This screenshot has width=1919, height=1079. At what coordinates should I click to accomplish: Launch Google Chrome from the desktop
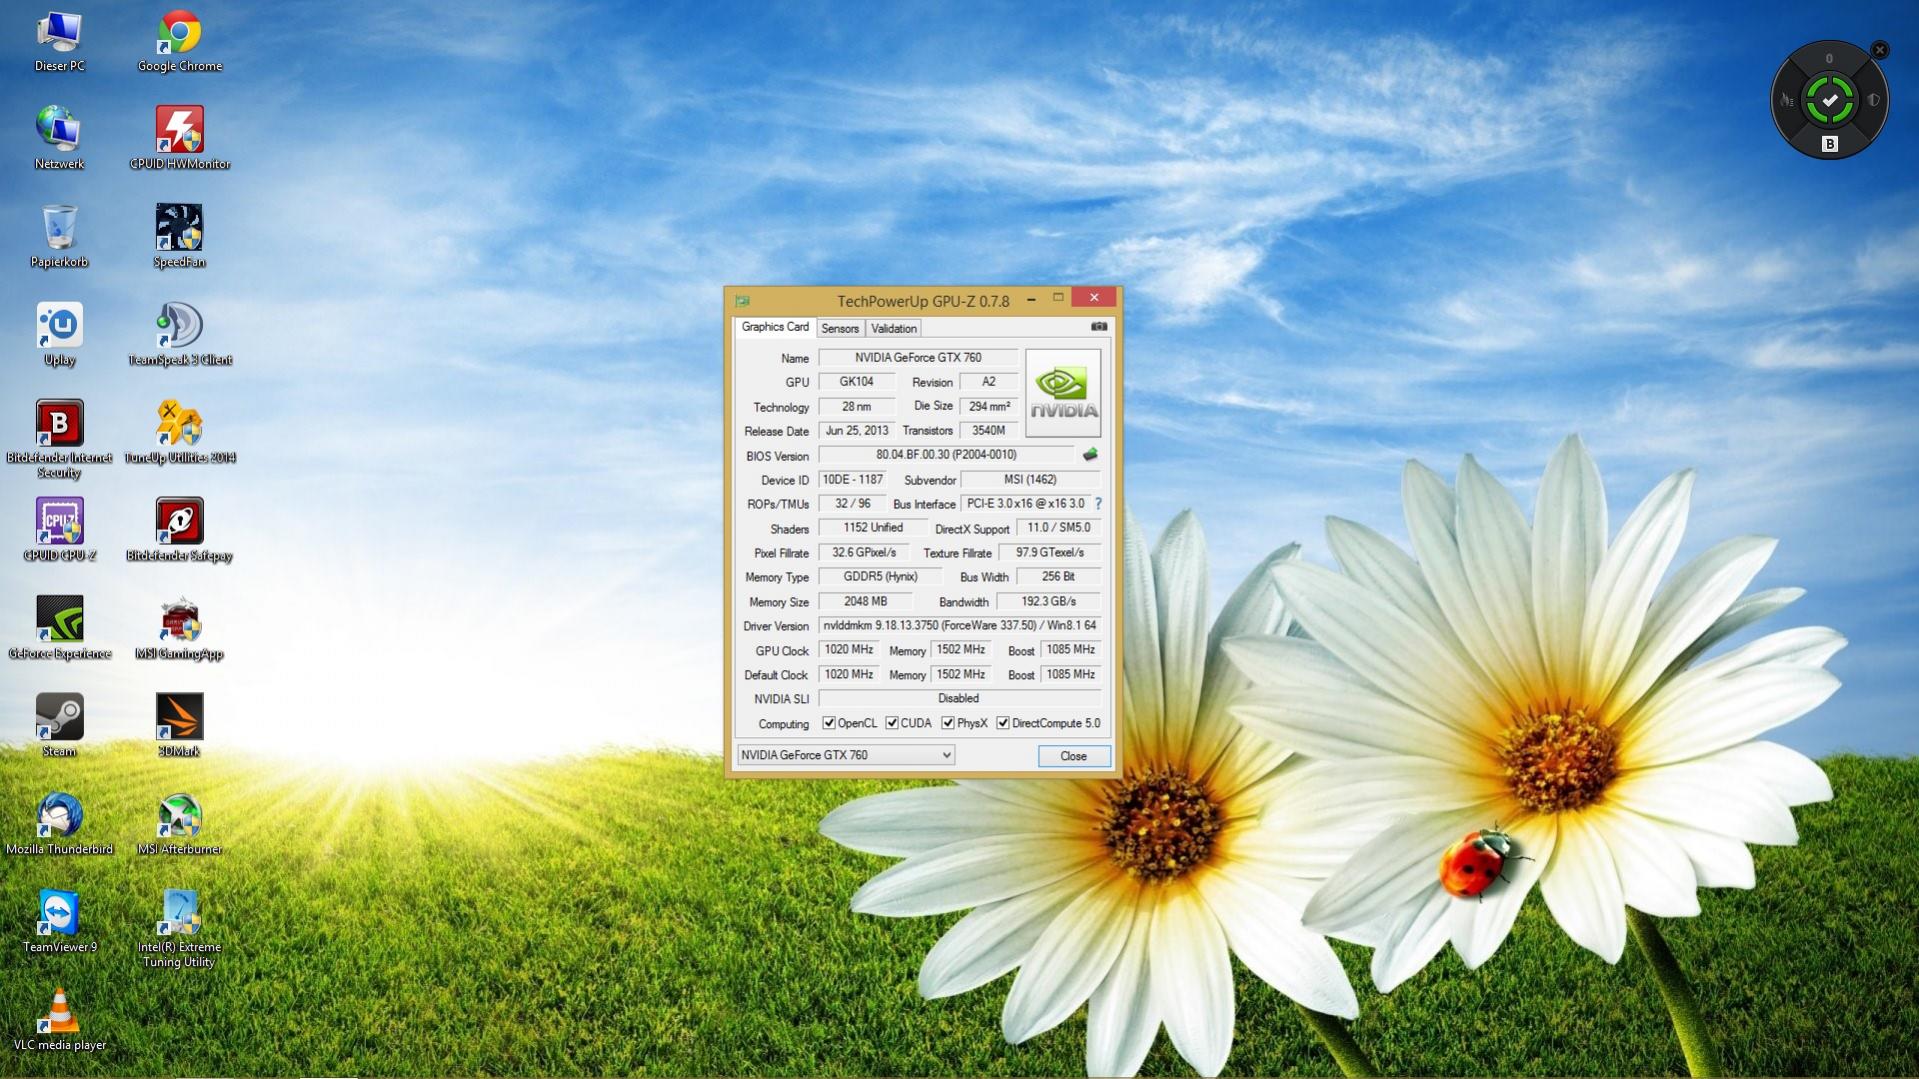click(x=179, y=41)
